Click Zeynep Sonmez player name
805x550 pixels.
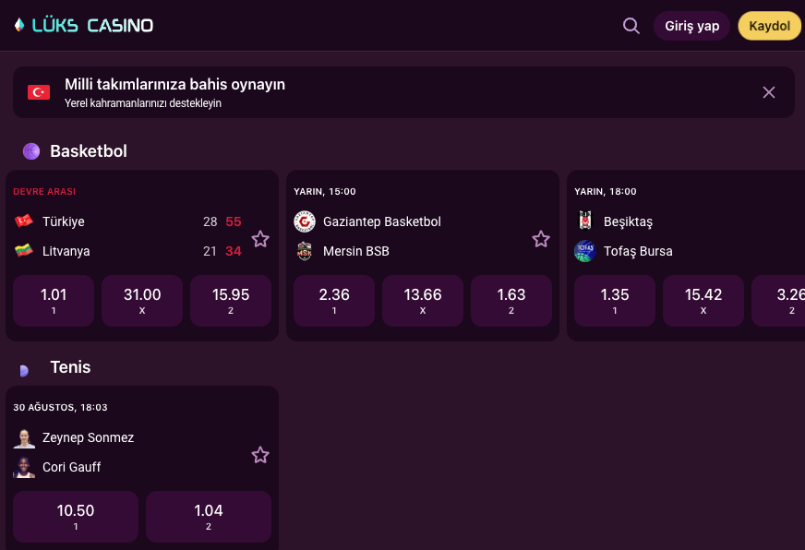[88, 438]
